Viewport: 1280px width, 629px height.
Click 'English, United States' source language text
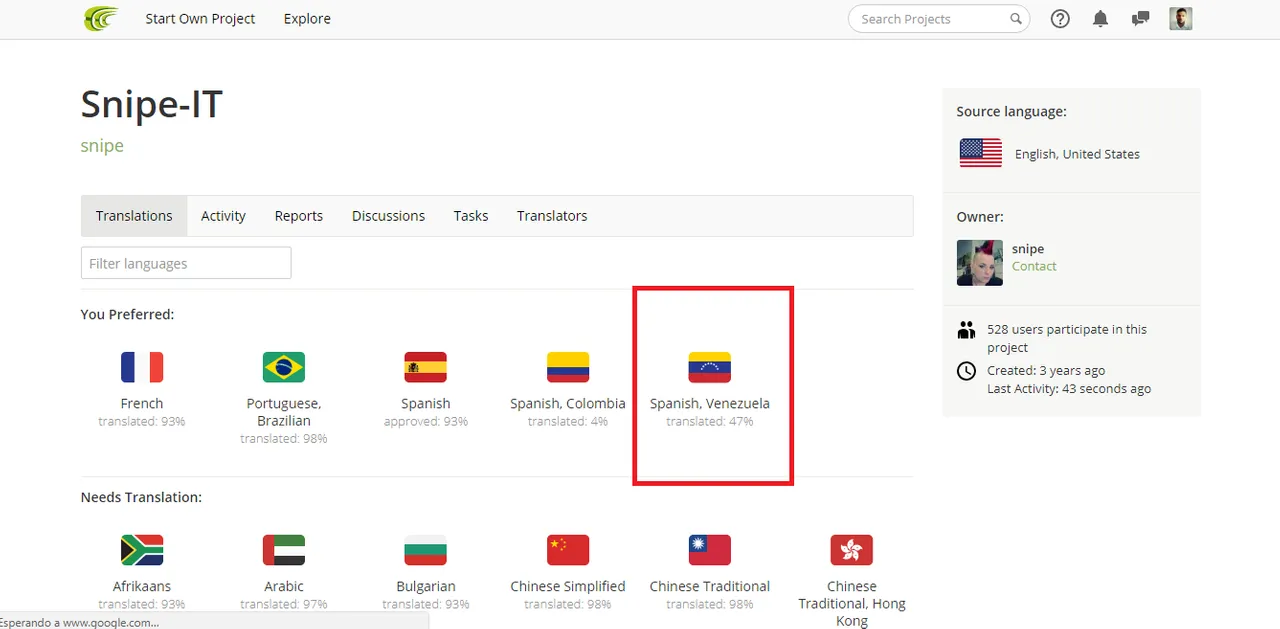pos(1077,154)
